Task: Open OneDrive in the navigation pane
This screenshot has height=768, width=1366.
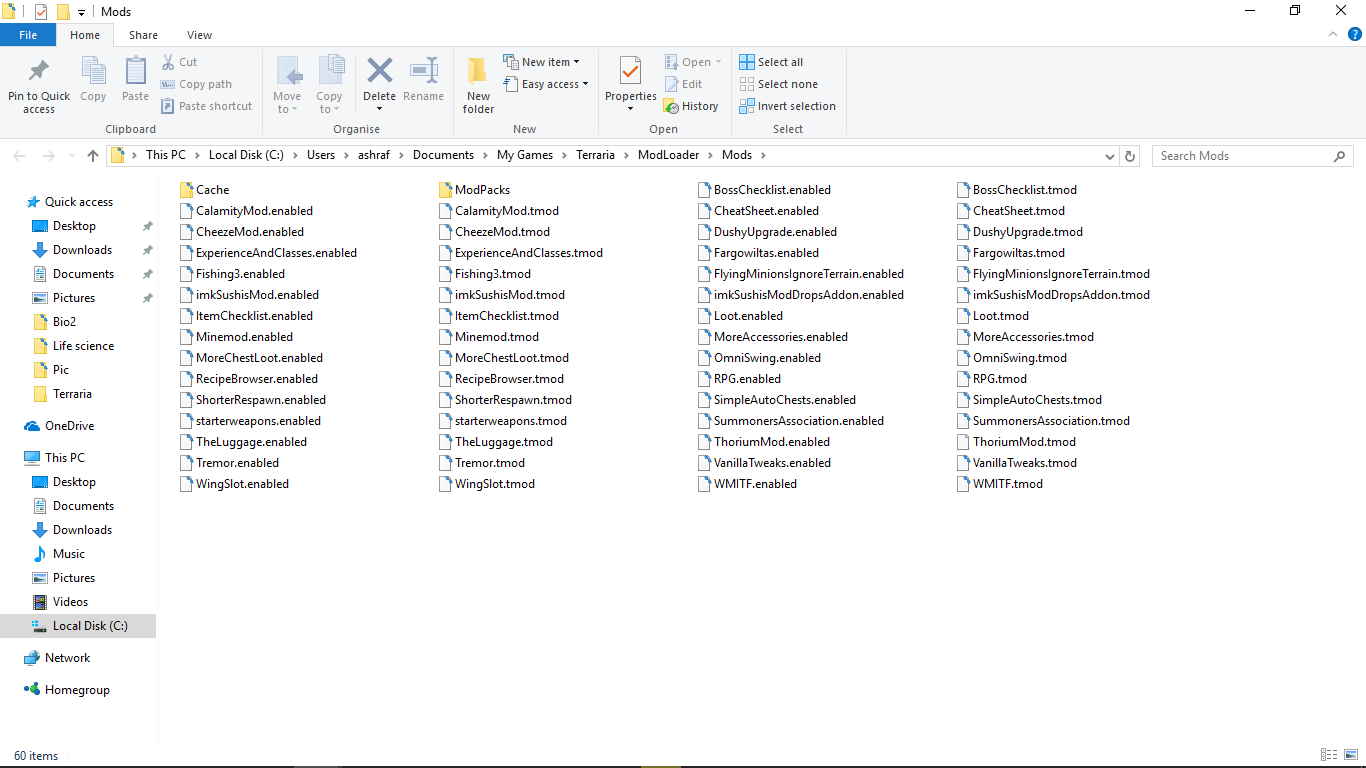Action: point(69,426)
